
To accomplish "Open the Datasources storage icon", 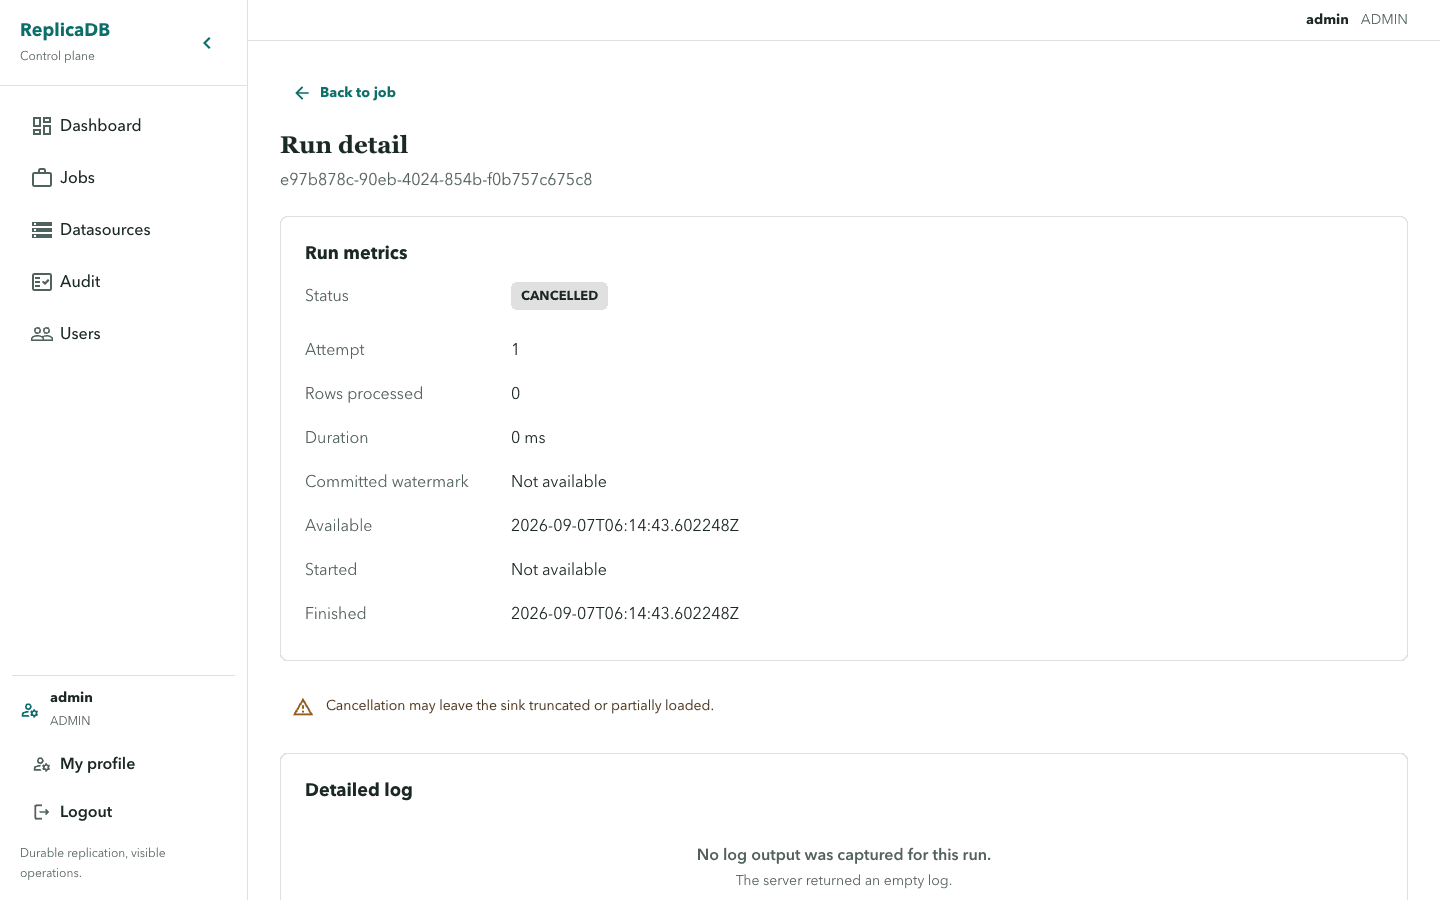I will click(x=42, y=230).
